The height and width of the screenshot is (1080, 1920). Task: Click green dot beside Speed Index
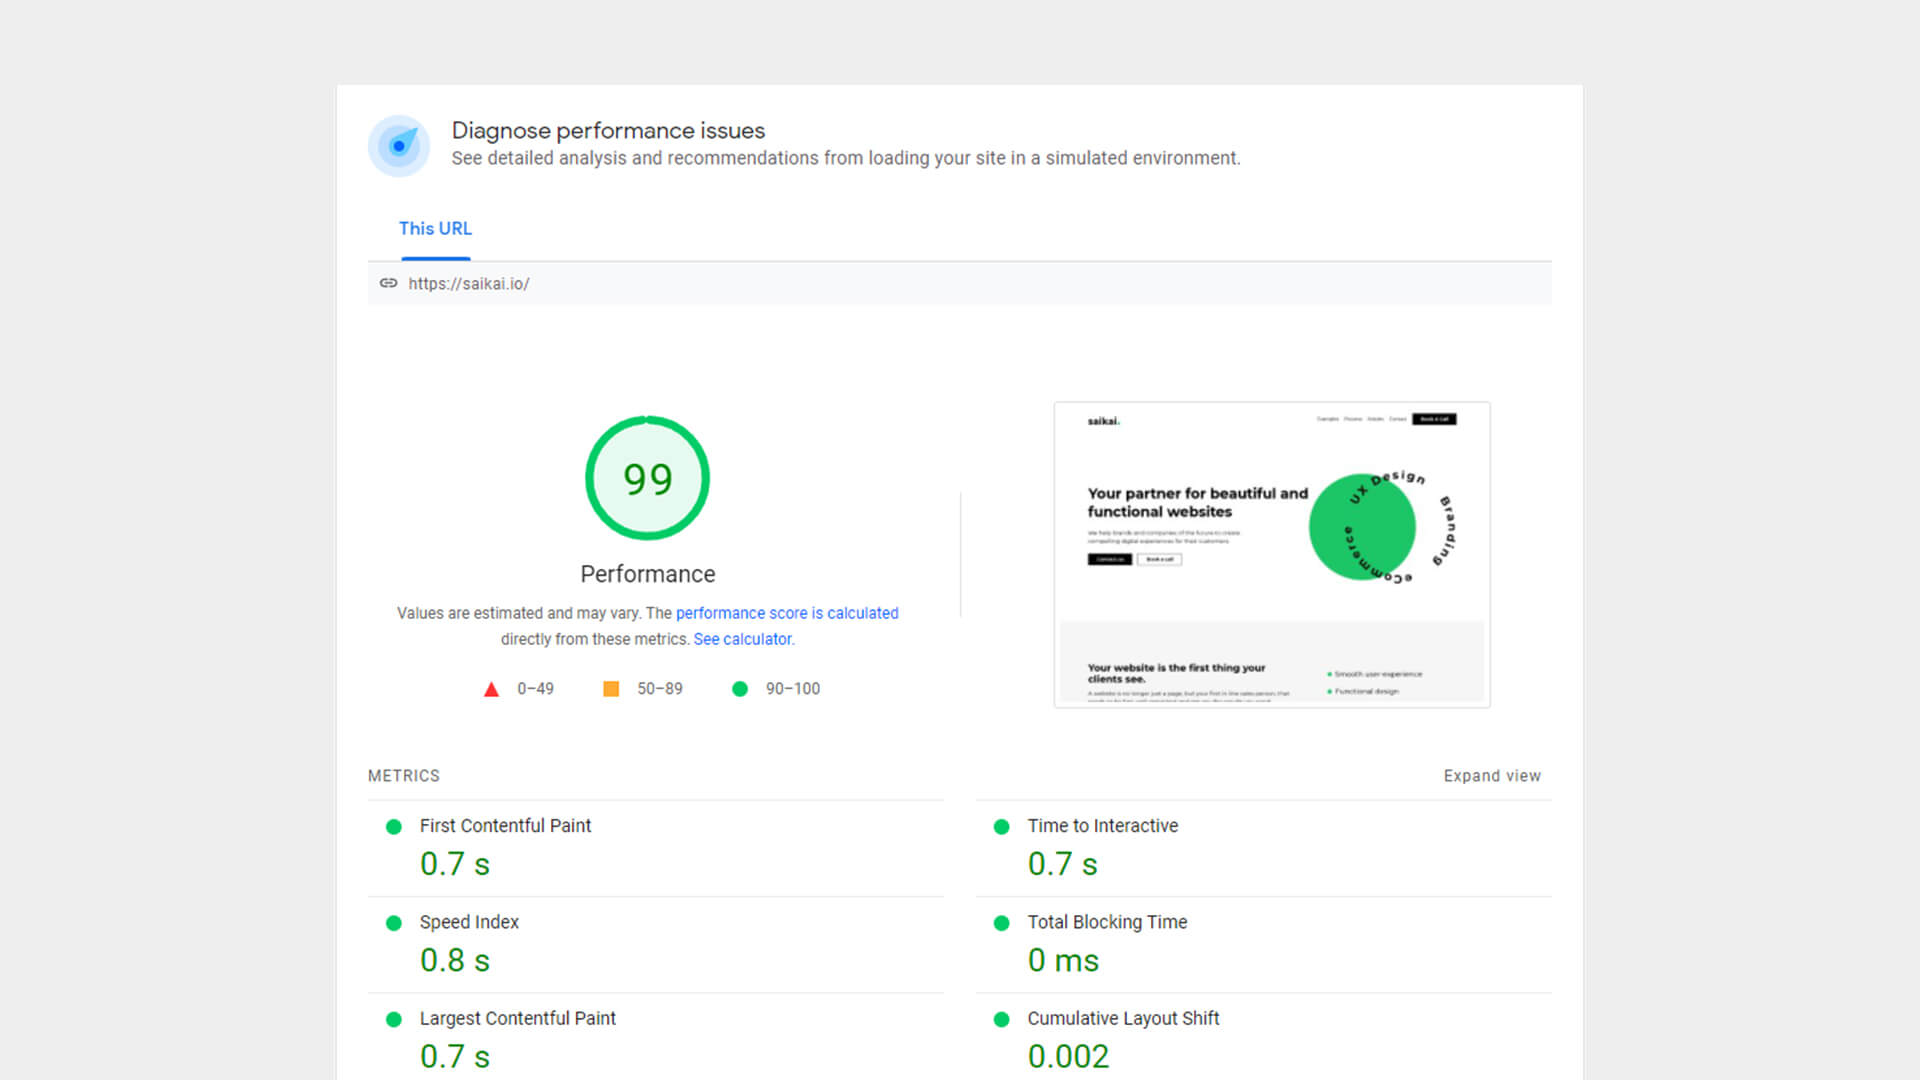[394, 923]
